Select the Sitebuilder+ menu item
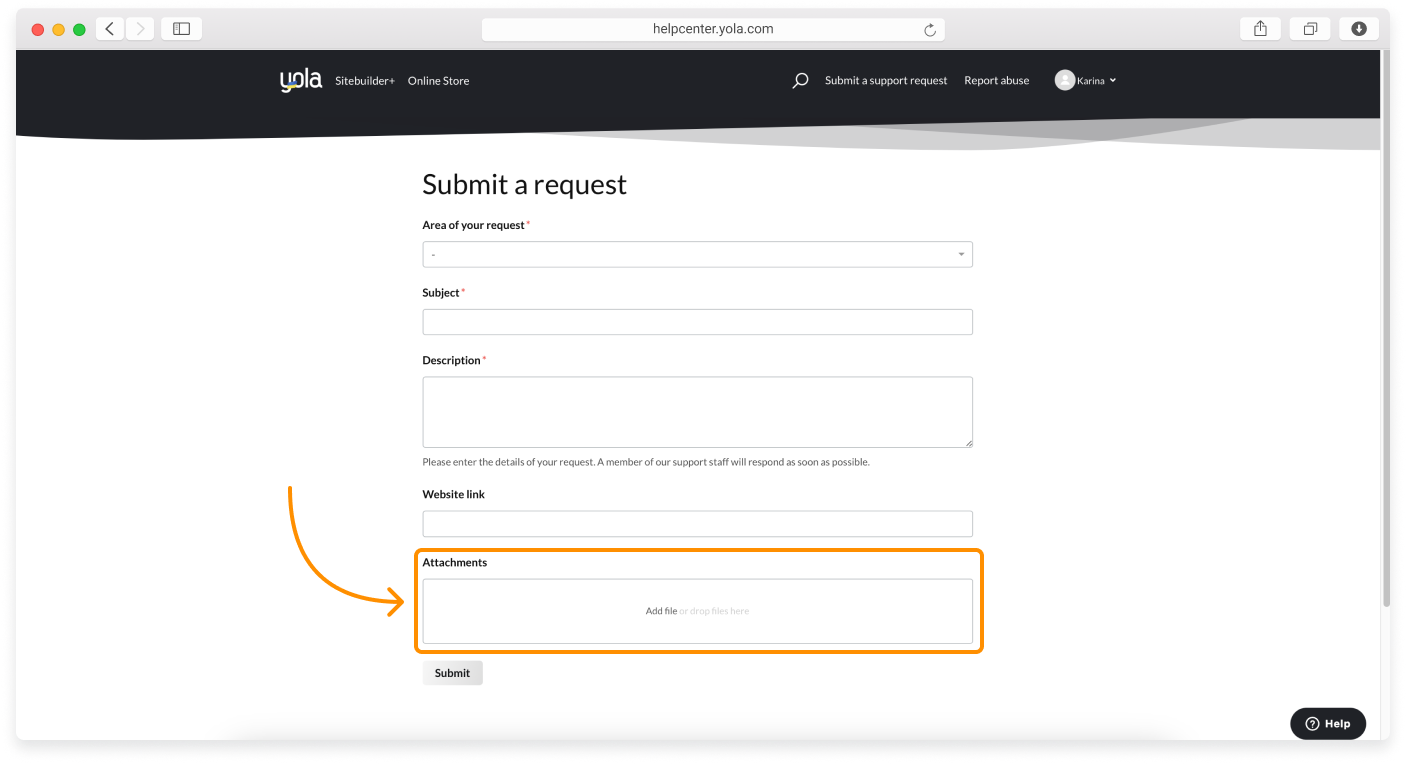The width and height of the screenshot is (1406, 764). 364,81
